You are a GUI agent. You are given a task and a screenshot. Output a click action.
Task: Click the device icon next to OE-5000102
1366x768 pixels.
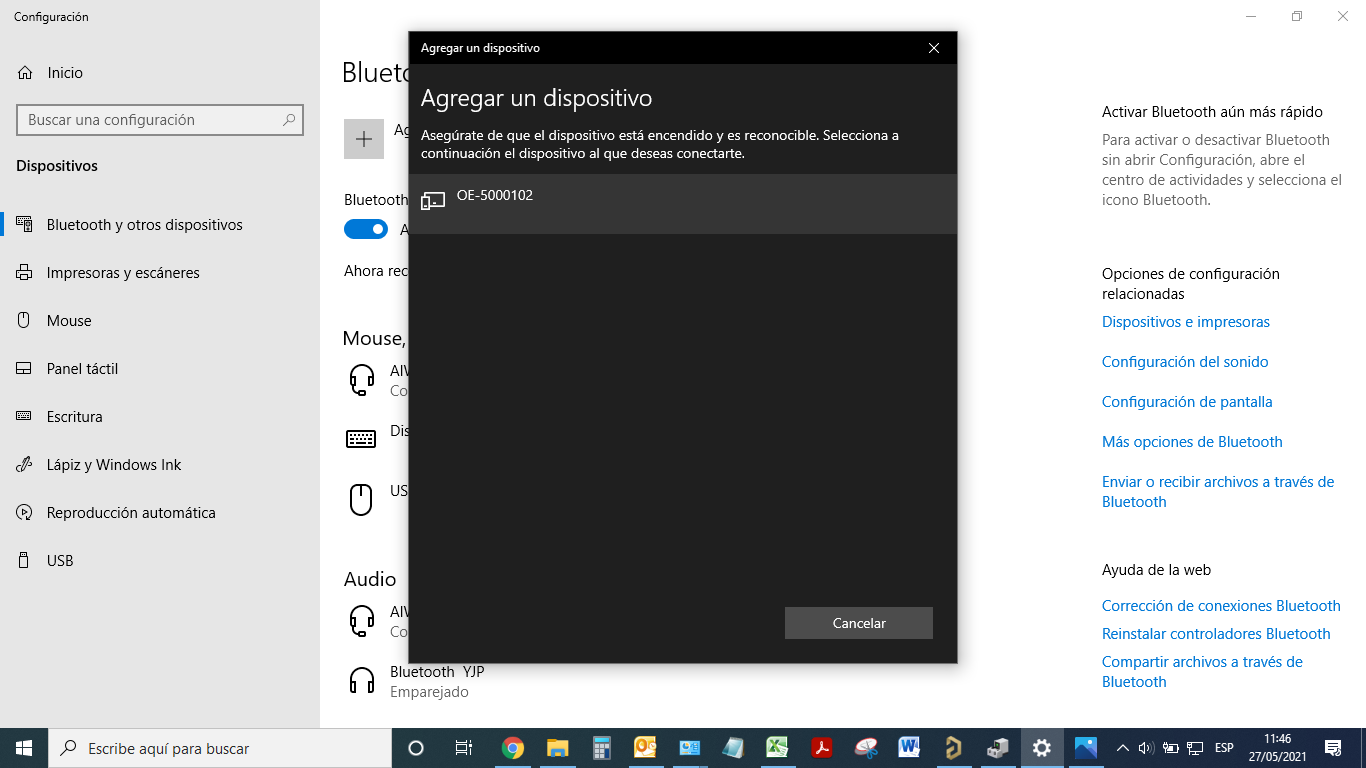coord(433,201)
